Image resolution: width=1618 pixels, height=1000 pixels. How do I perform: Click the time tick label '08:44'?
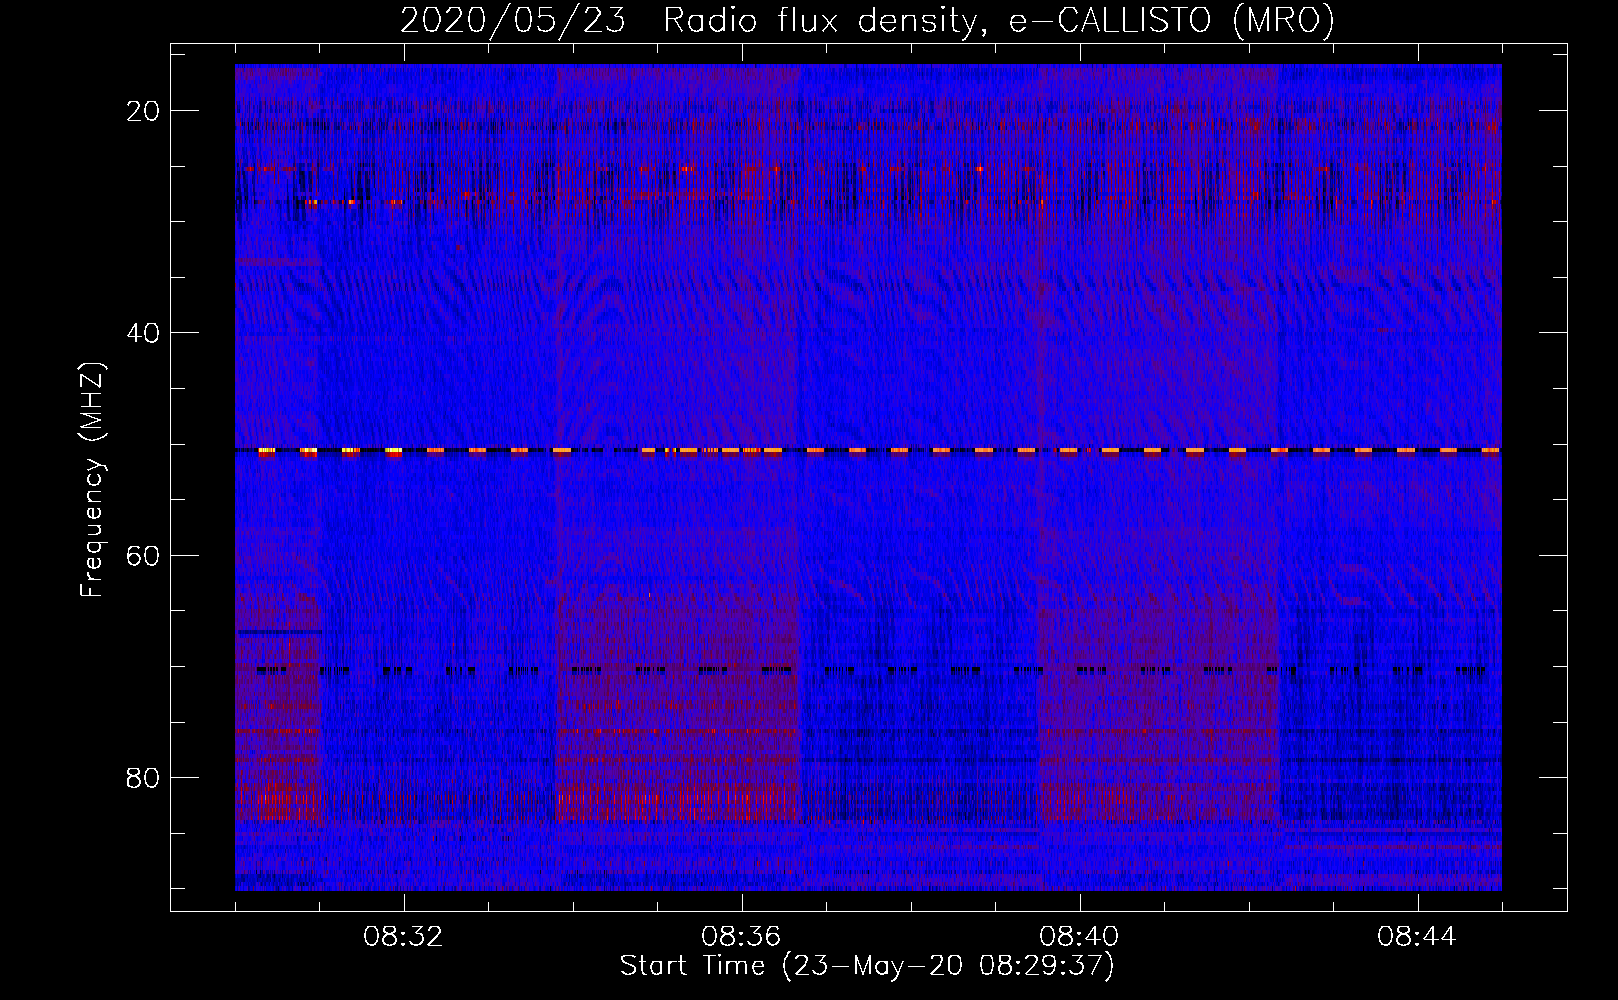[x=1417, y=937]
